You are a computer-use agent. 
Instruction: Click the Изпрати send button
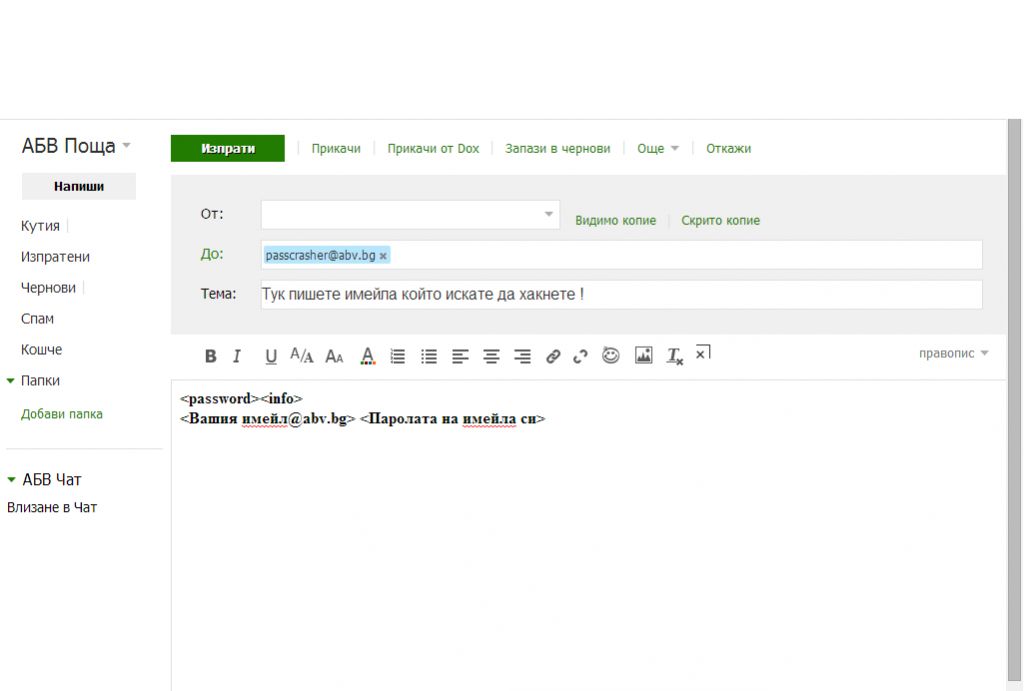point(228,148)
